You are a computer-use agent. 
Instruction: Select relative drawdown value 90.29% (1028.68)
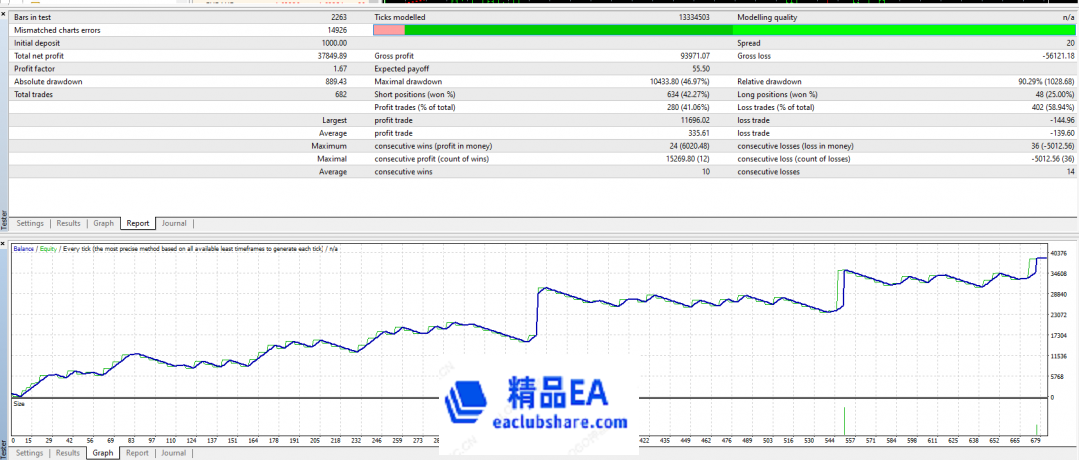click(1046, 81)
